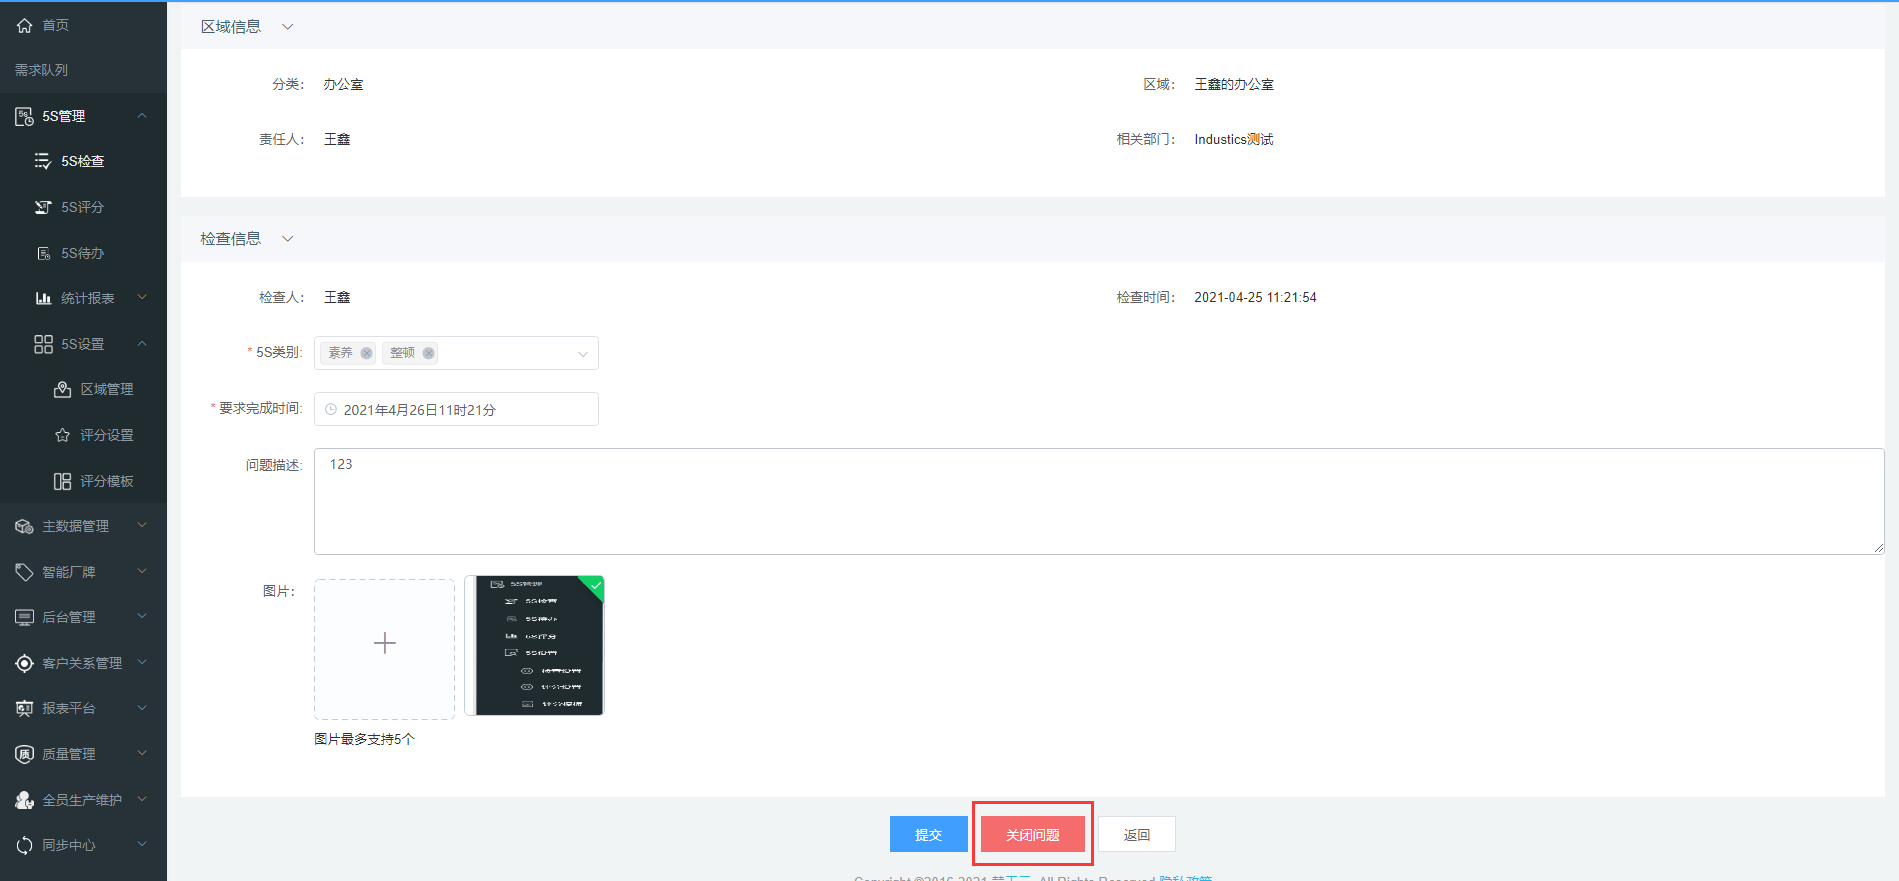Viewport: 1899px width, 881px height.
Task: Collapse the 区域信息 section
Action: 287,27
